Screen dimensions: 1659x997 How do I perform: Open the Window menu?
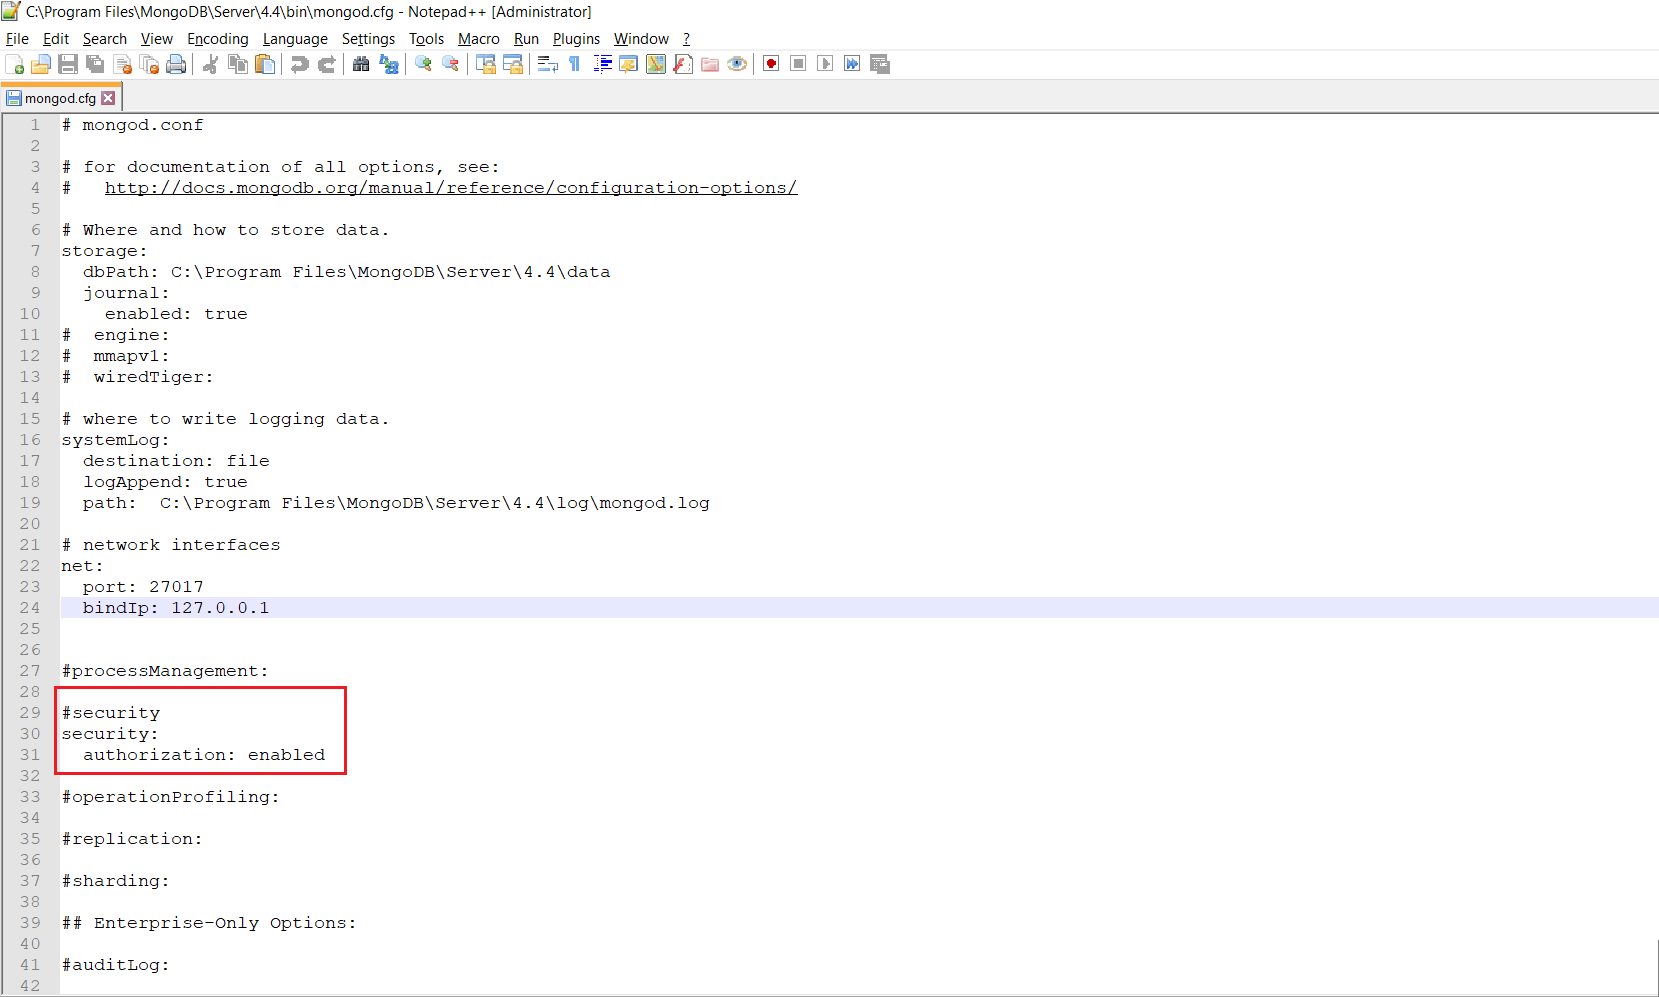[641, 39]
